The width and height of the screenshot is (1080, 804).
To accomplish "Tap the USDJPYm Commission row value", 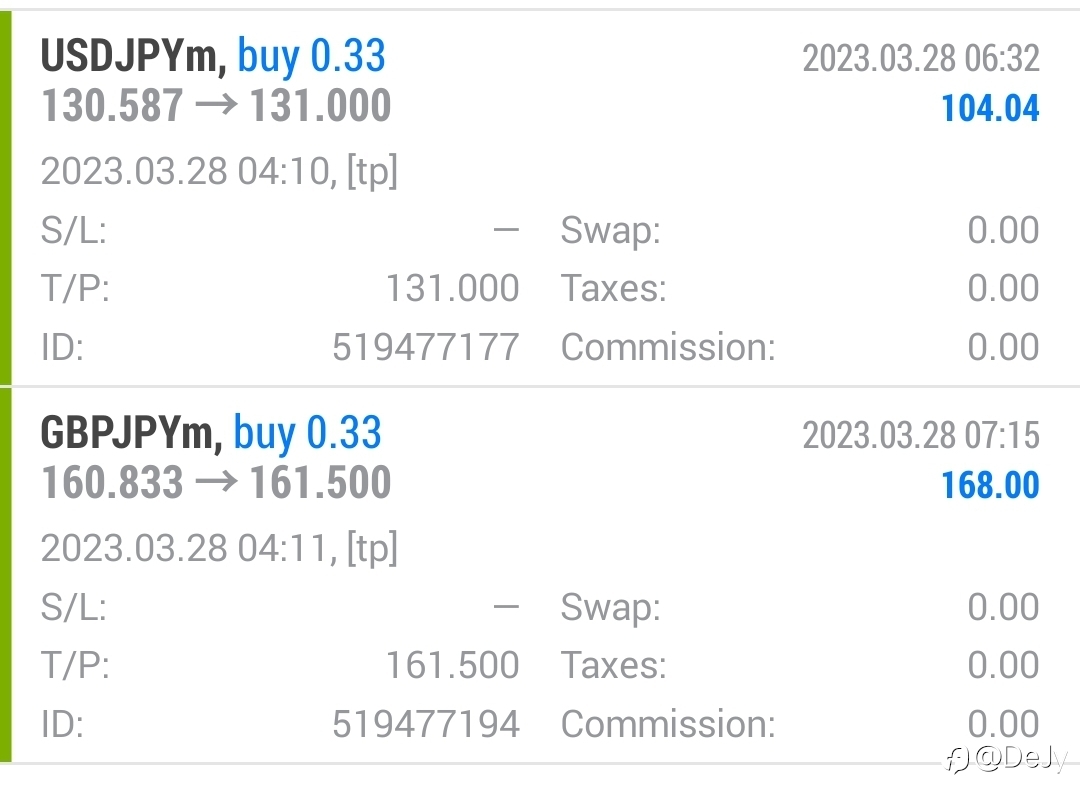I will click(x=1004, y=347).
